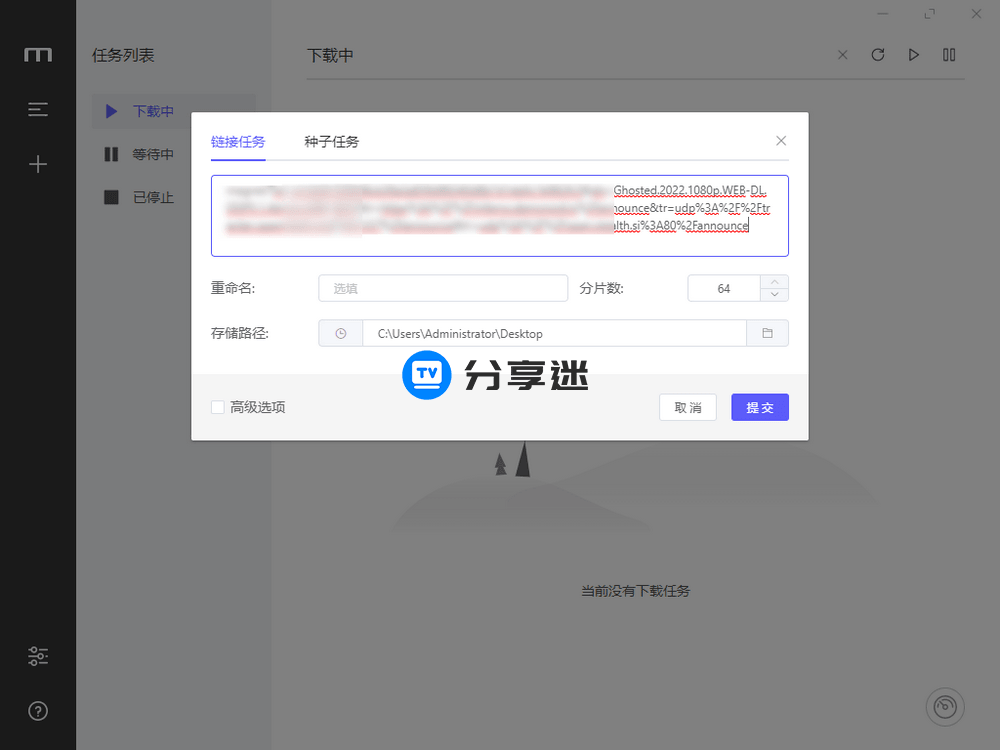Select the task list icon in sidebar
Screen dimensions: 1000x750
pyautogui.click(x=38, y=109)
